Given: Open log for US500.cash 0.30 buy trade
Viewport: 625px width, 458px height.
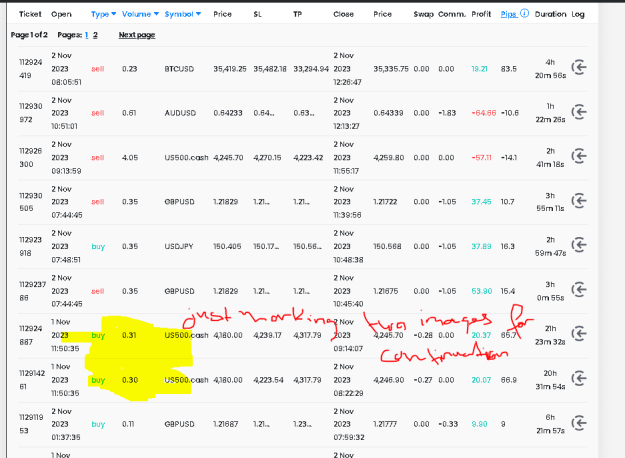Looking at the screenshot, I should (x=579, y=378).
